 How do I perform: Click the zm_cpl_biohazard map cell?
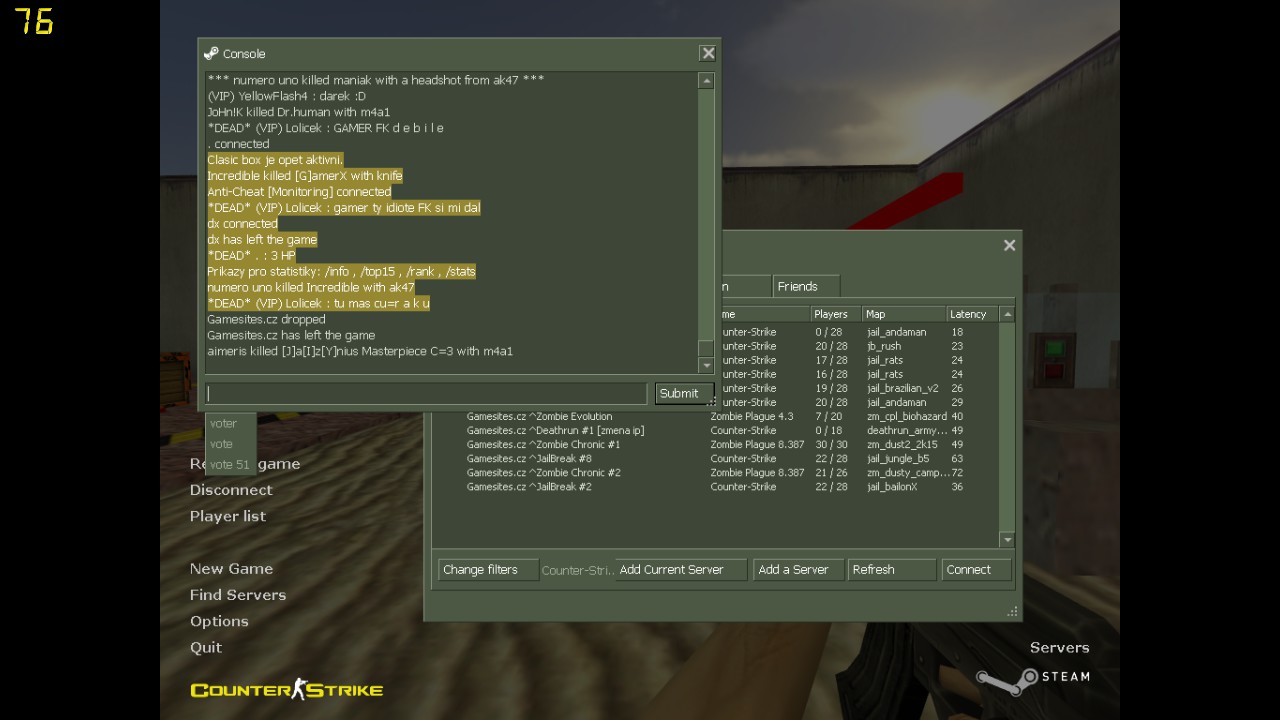pos(906,417)
